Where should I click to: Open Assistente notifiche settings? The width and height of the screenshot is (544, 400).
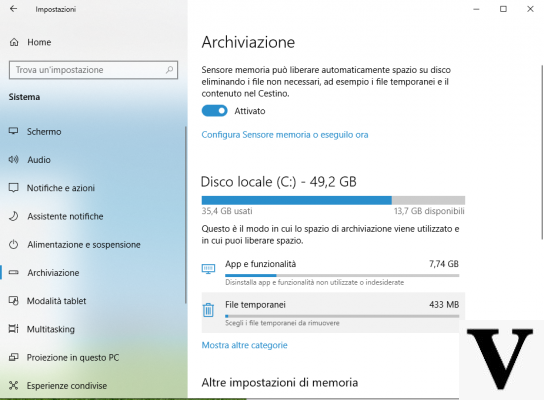tap(65, 216)
